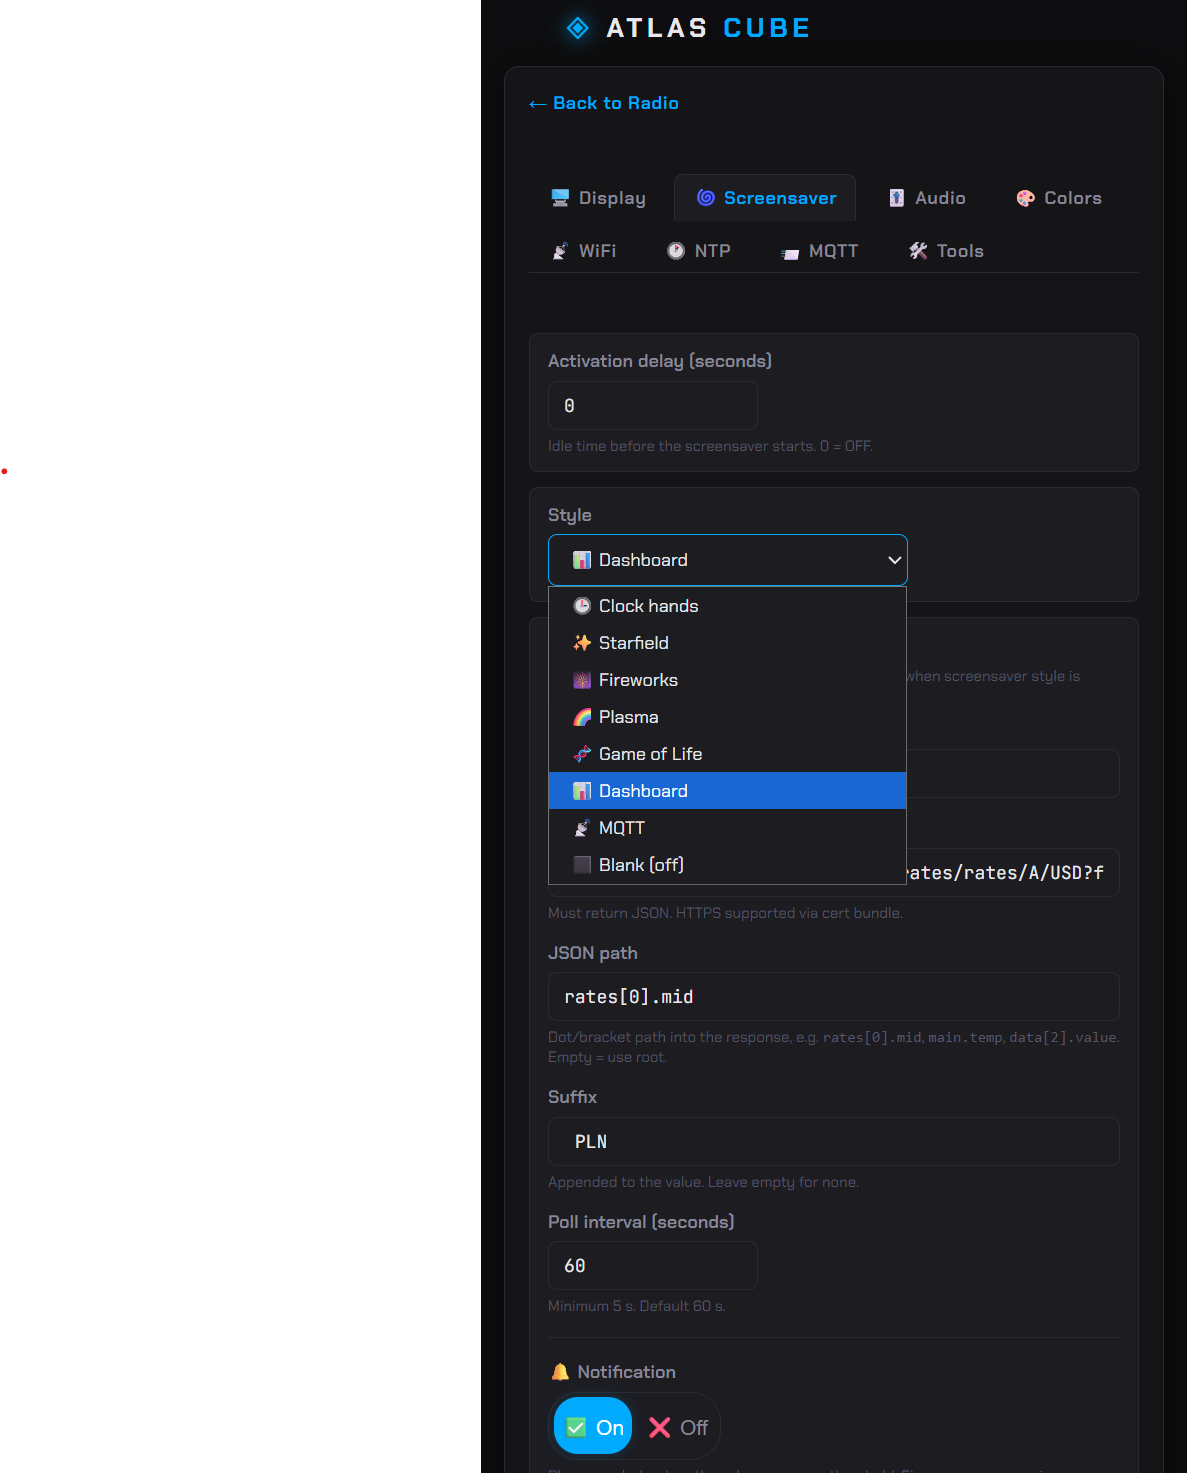Click the DNA icon beside Game of Life
Viewport: 1187px width, 1473px height.
582,754
